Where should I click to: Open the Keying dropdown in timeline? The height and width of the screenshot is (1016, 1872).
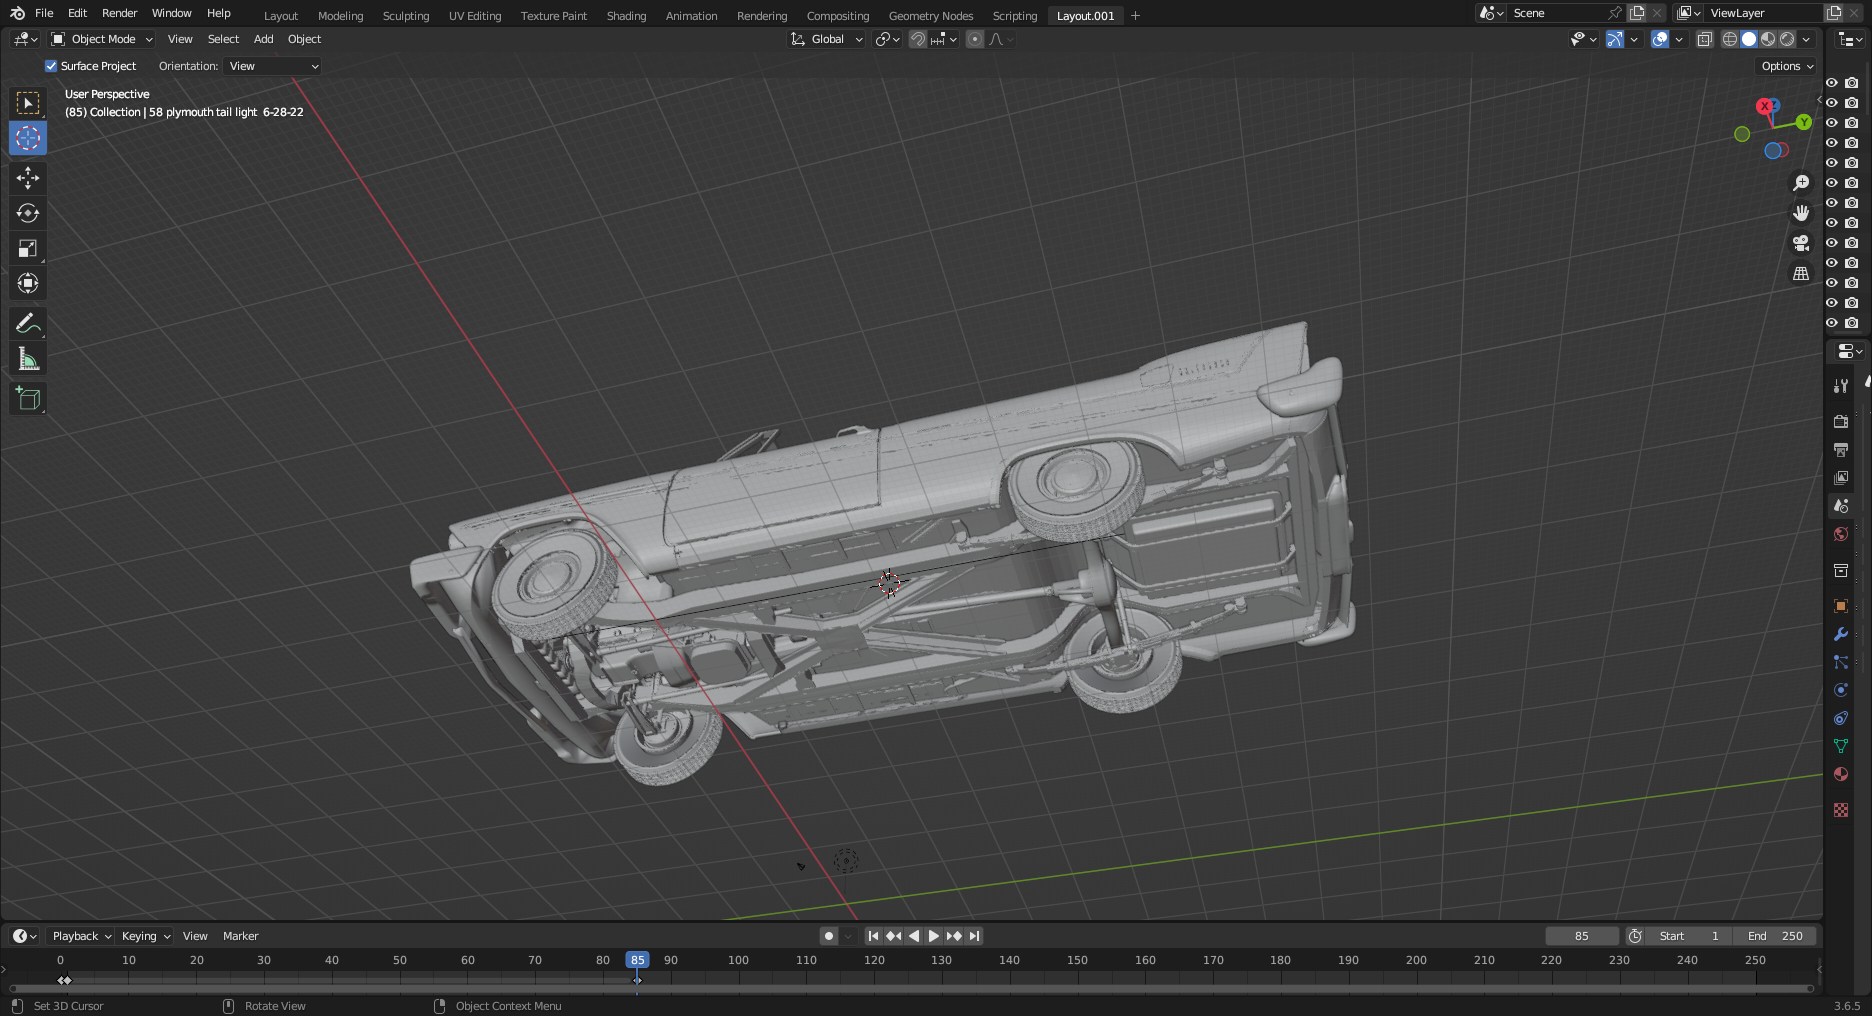(x=146, y=936)
